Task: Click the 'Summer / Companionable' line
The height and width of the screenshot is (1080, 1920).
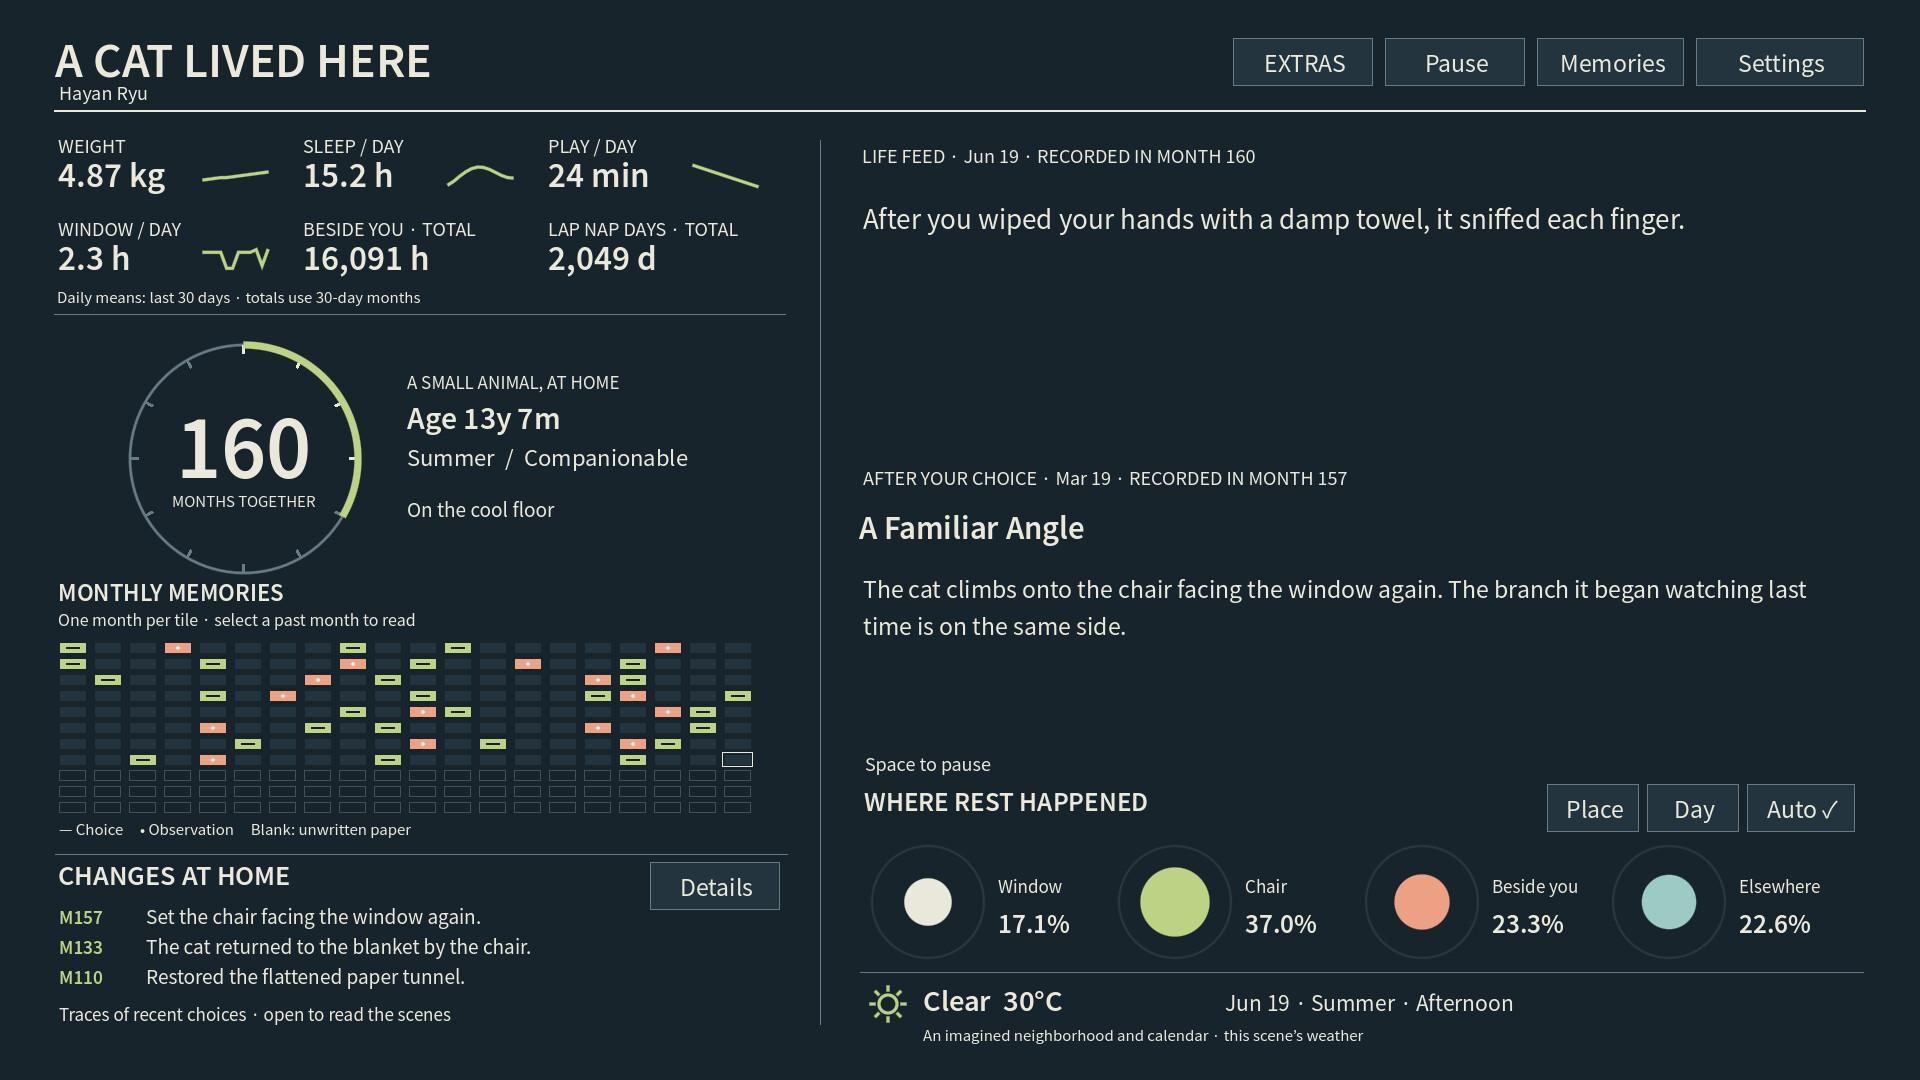Action: pyautogui.click(x=547, y=458)
